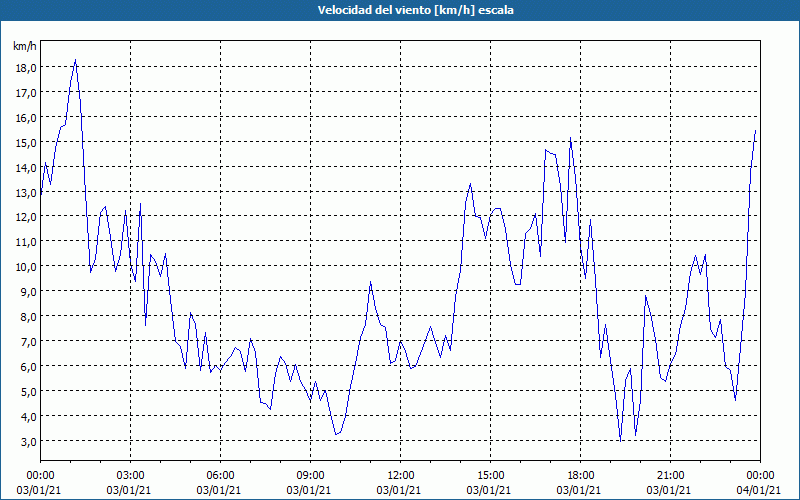Viewport: 800px width, 500px height.
Task: Click the '11,0' y-axis value
Action: [26, 242]
